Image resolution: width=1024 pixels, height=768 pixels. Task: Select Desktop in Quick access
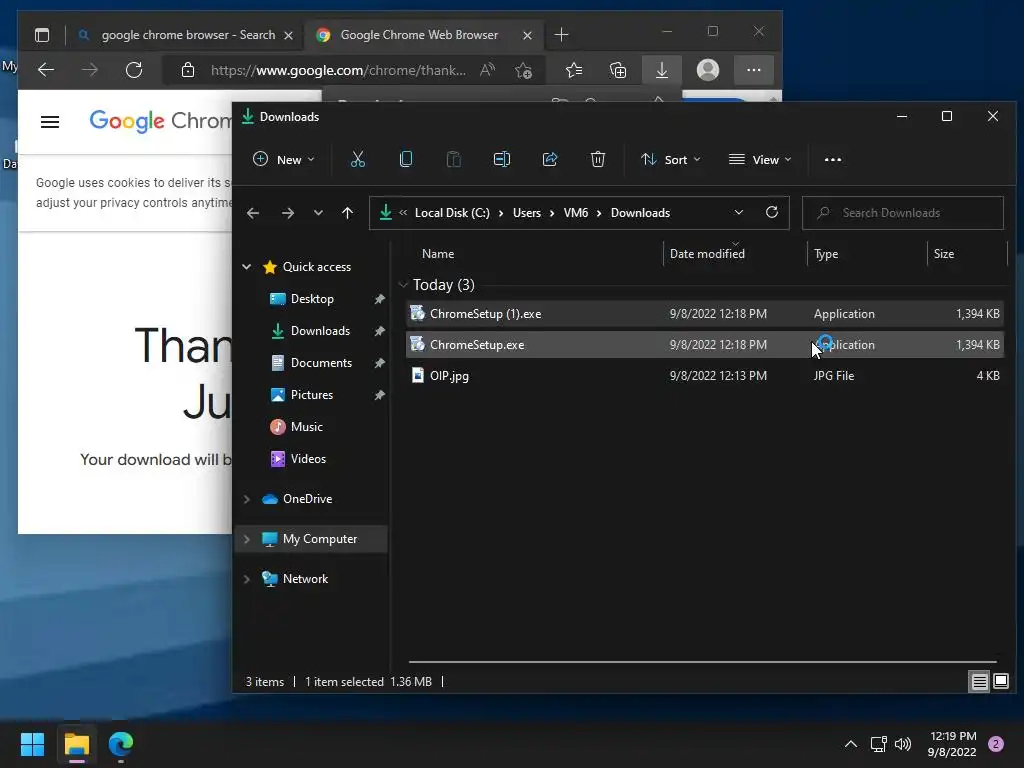(312, 298)
